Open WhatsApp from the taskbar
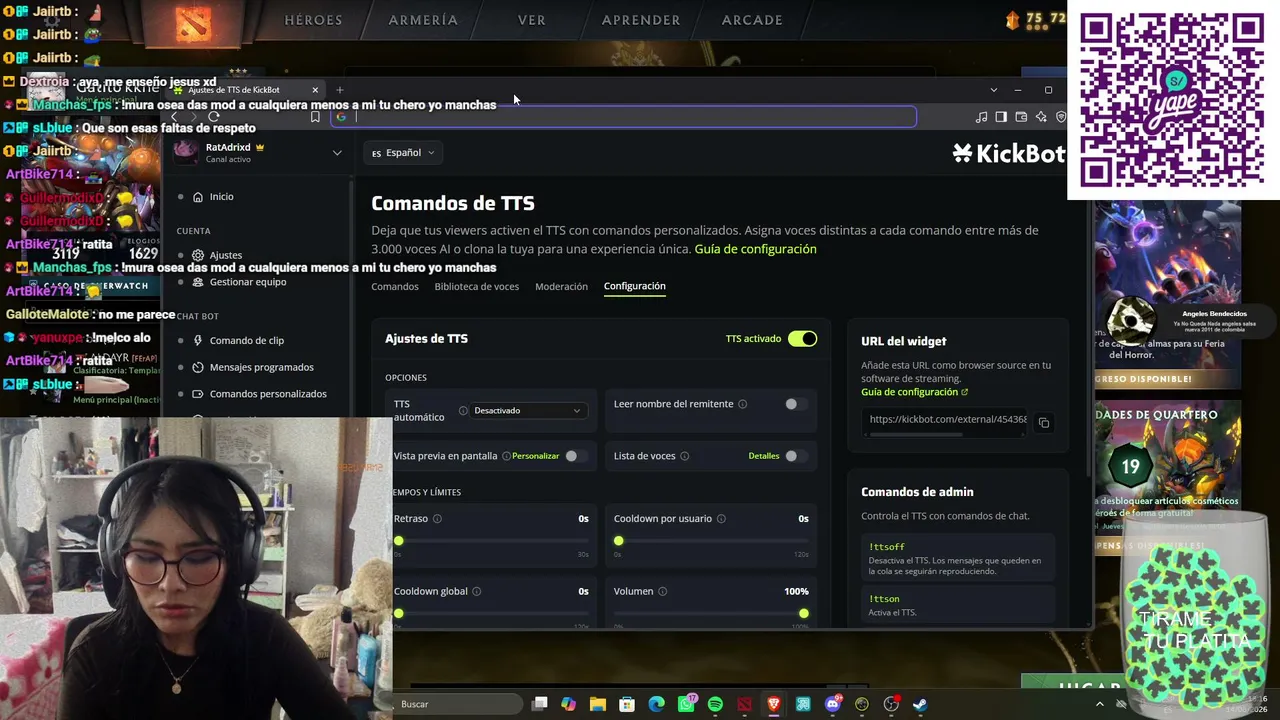The width and height of the screenshot is (1280, 720). pos(686,704)
